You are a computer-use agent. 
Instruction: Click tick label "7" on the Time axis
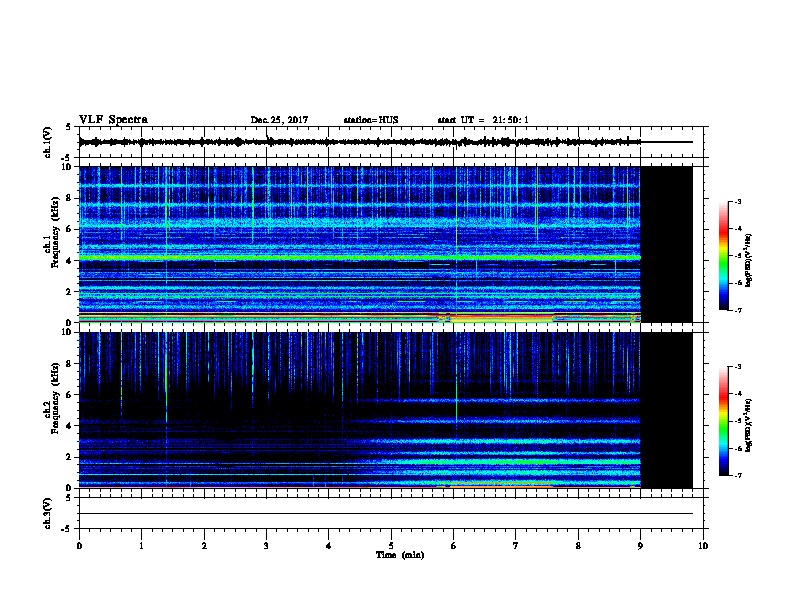516,545
